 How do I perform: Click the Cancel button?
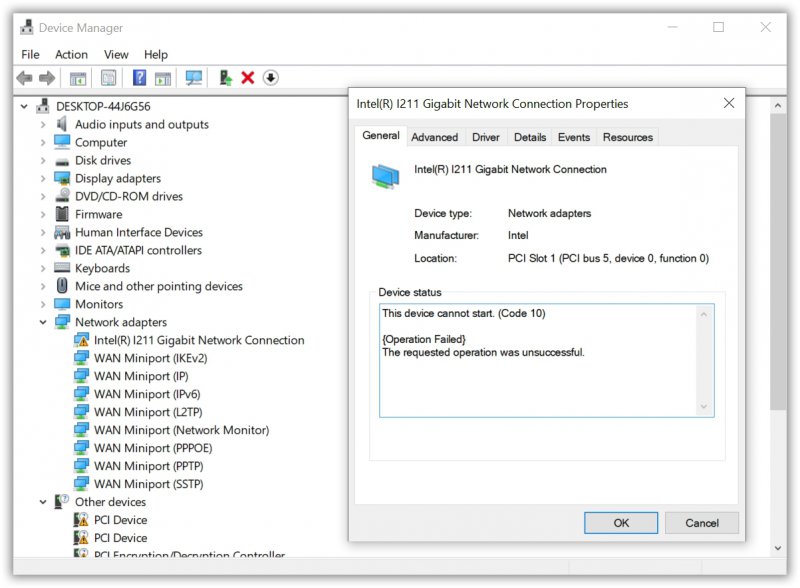[x=702, y=522]
